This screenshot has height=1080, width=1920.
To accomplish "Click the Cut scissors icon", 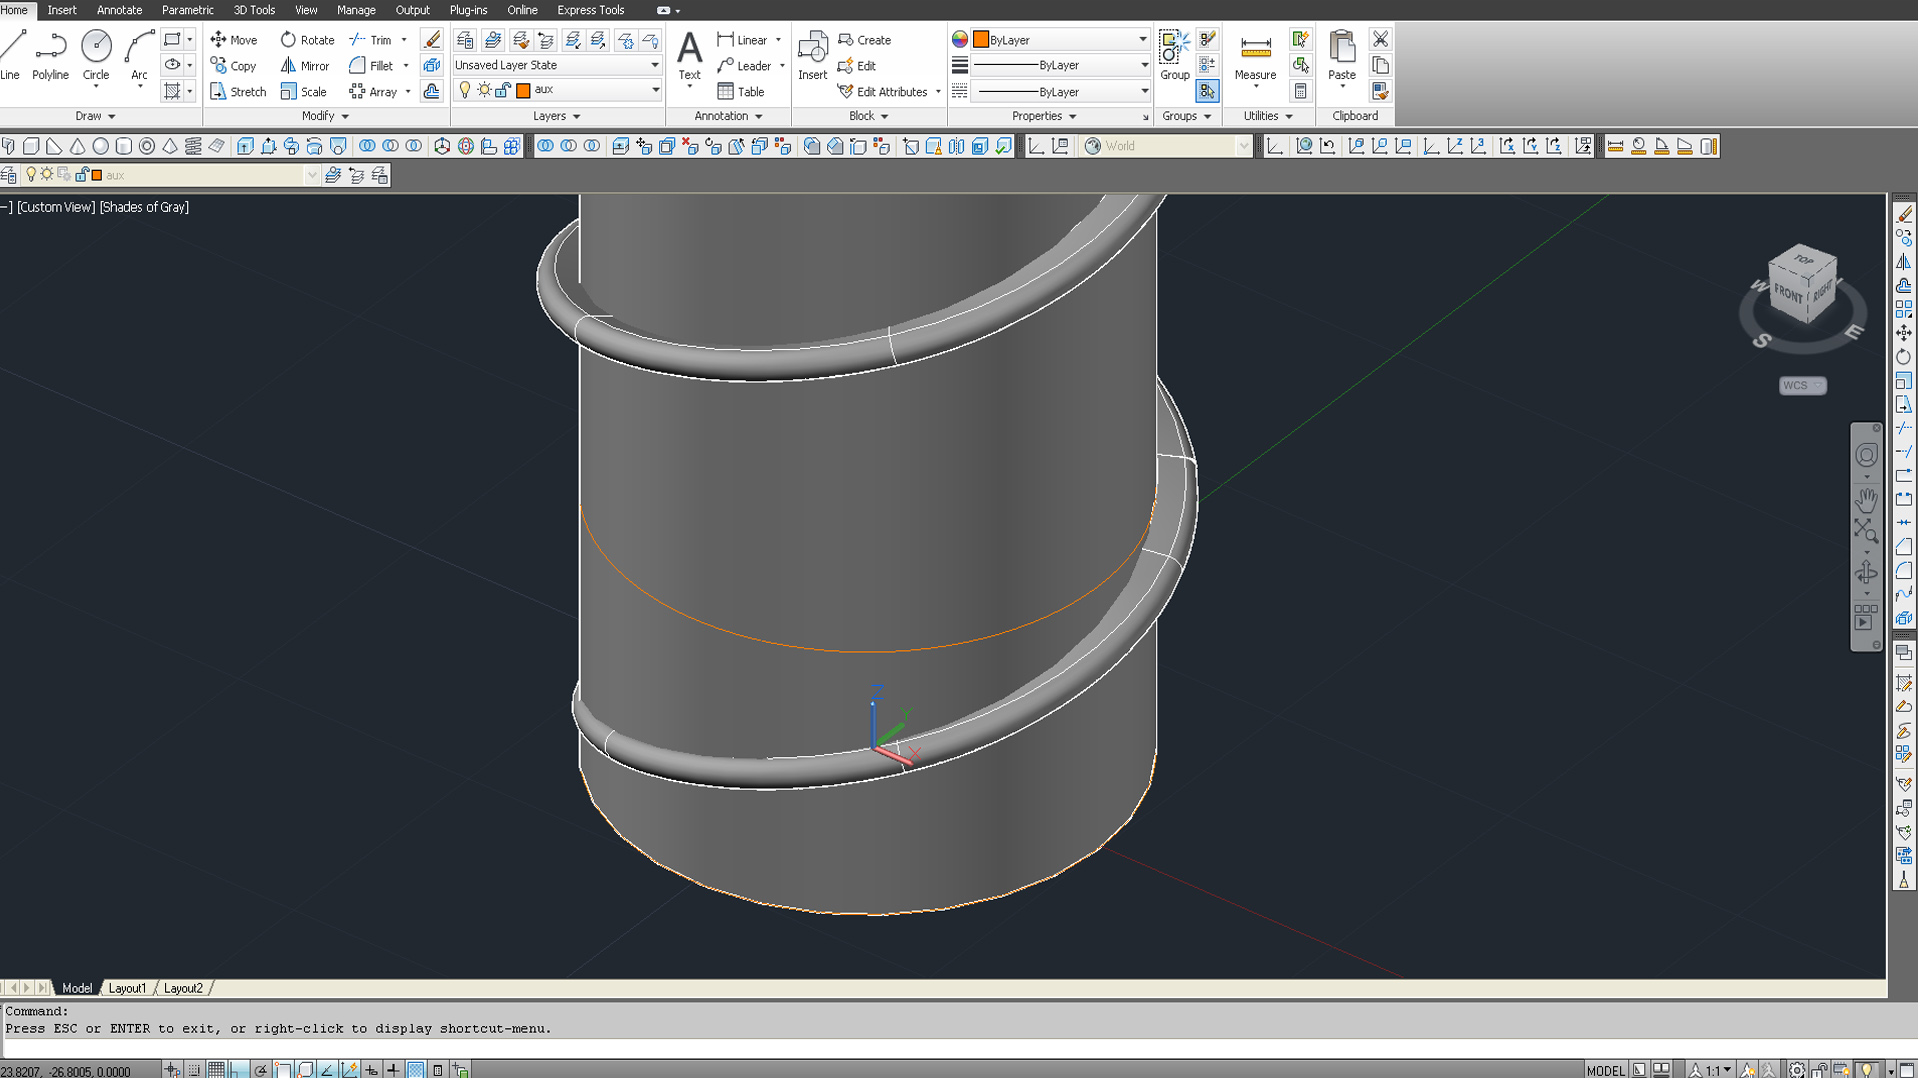I will coord(1381,39).
